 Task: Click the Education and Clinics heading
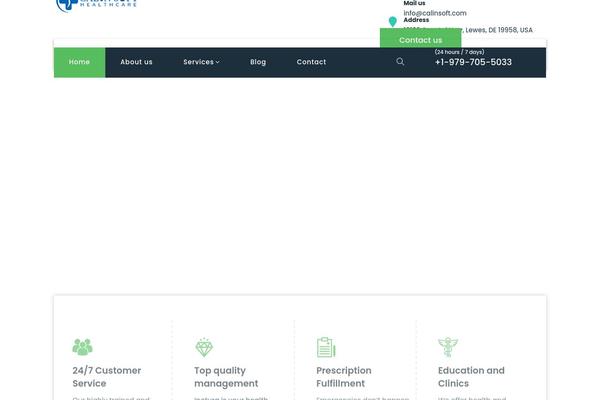(471, 377)
